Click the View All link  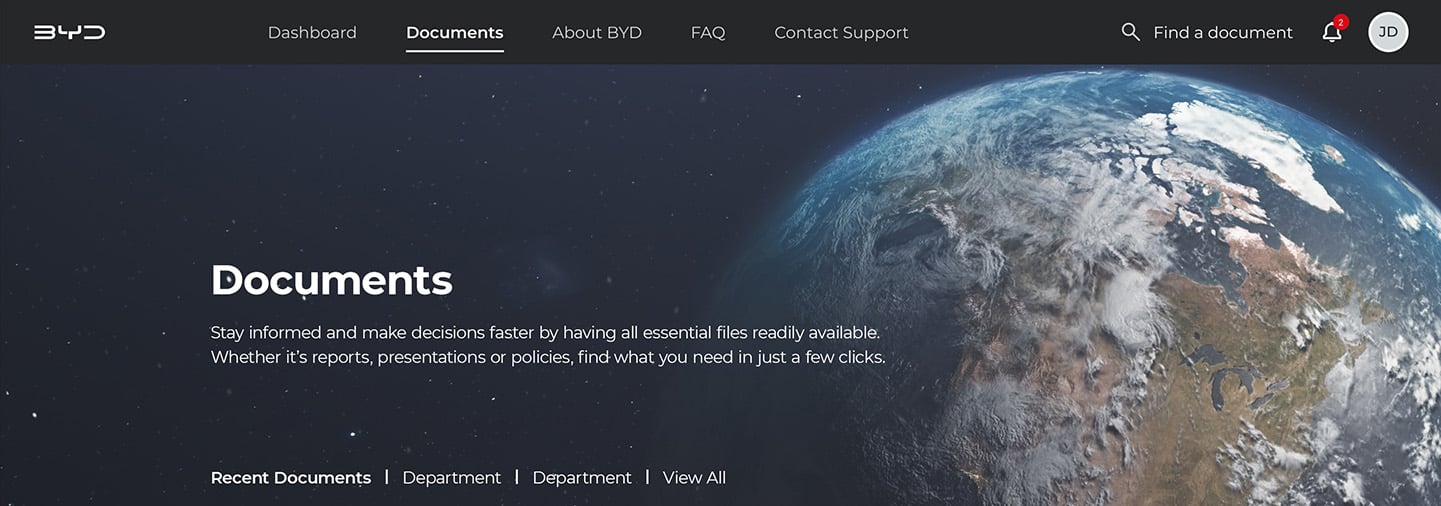[x=694, y=478]
